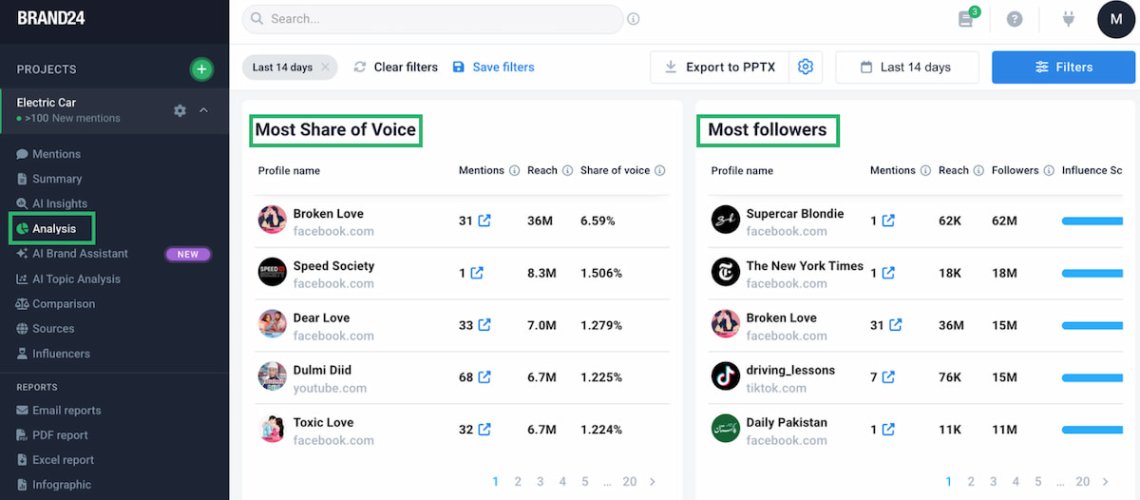Go to page 20 in Share of Voice

(x=630, y=481)
